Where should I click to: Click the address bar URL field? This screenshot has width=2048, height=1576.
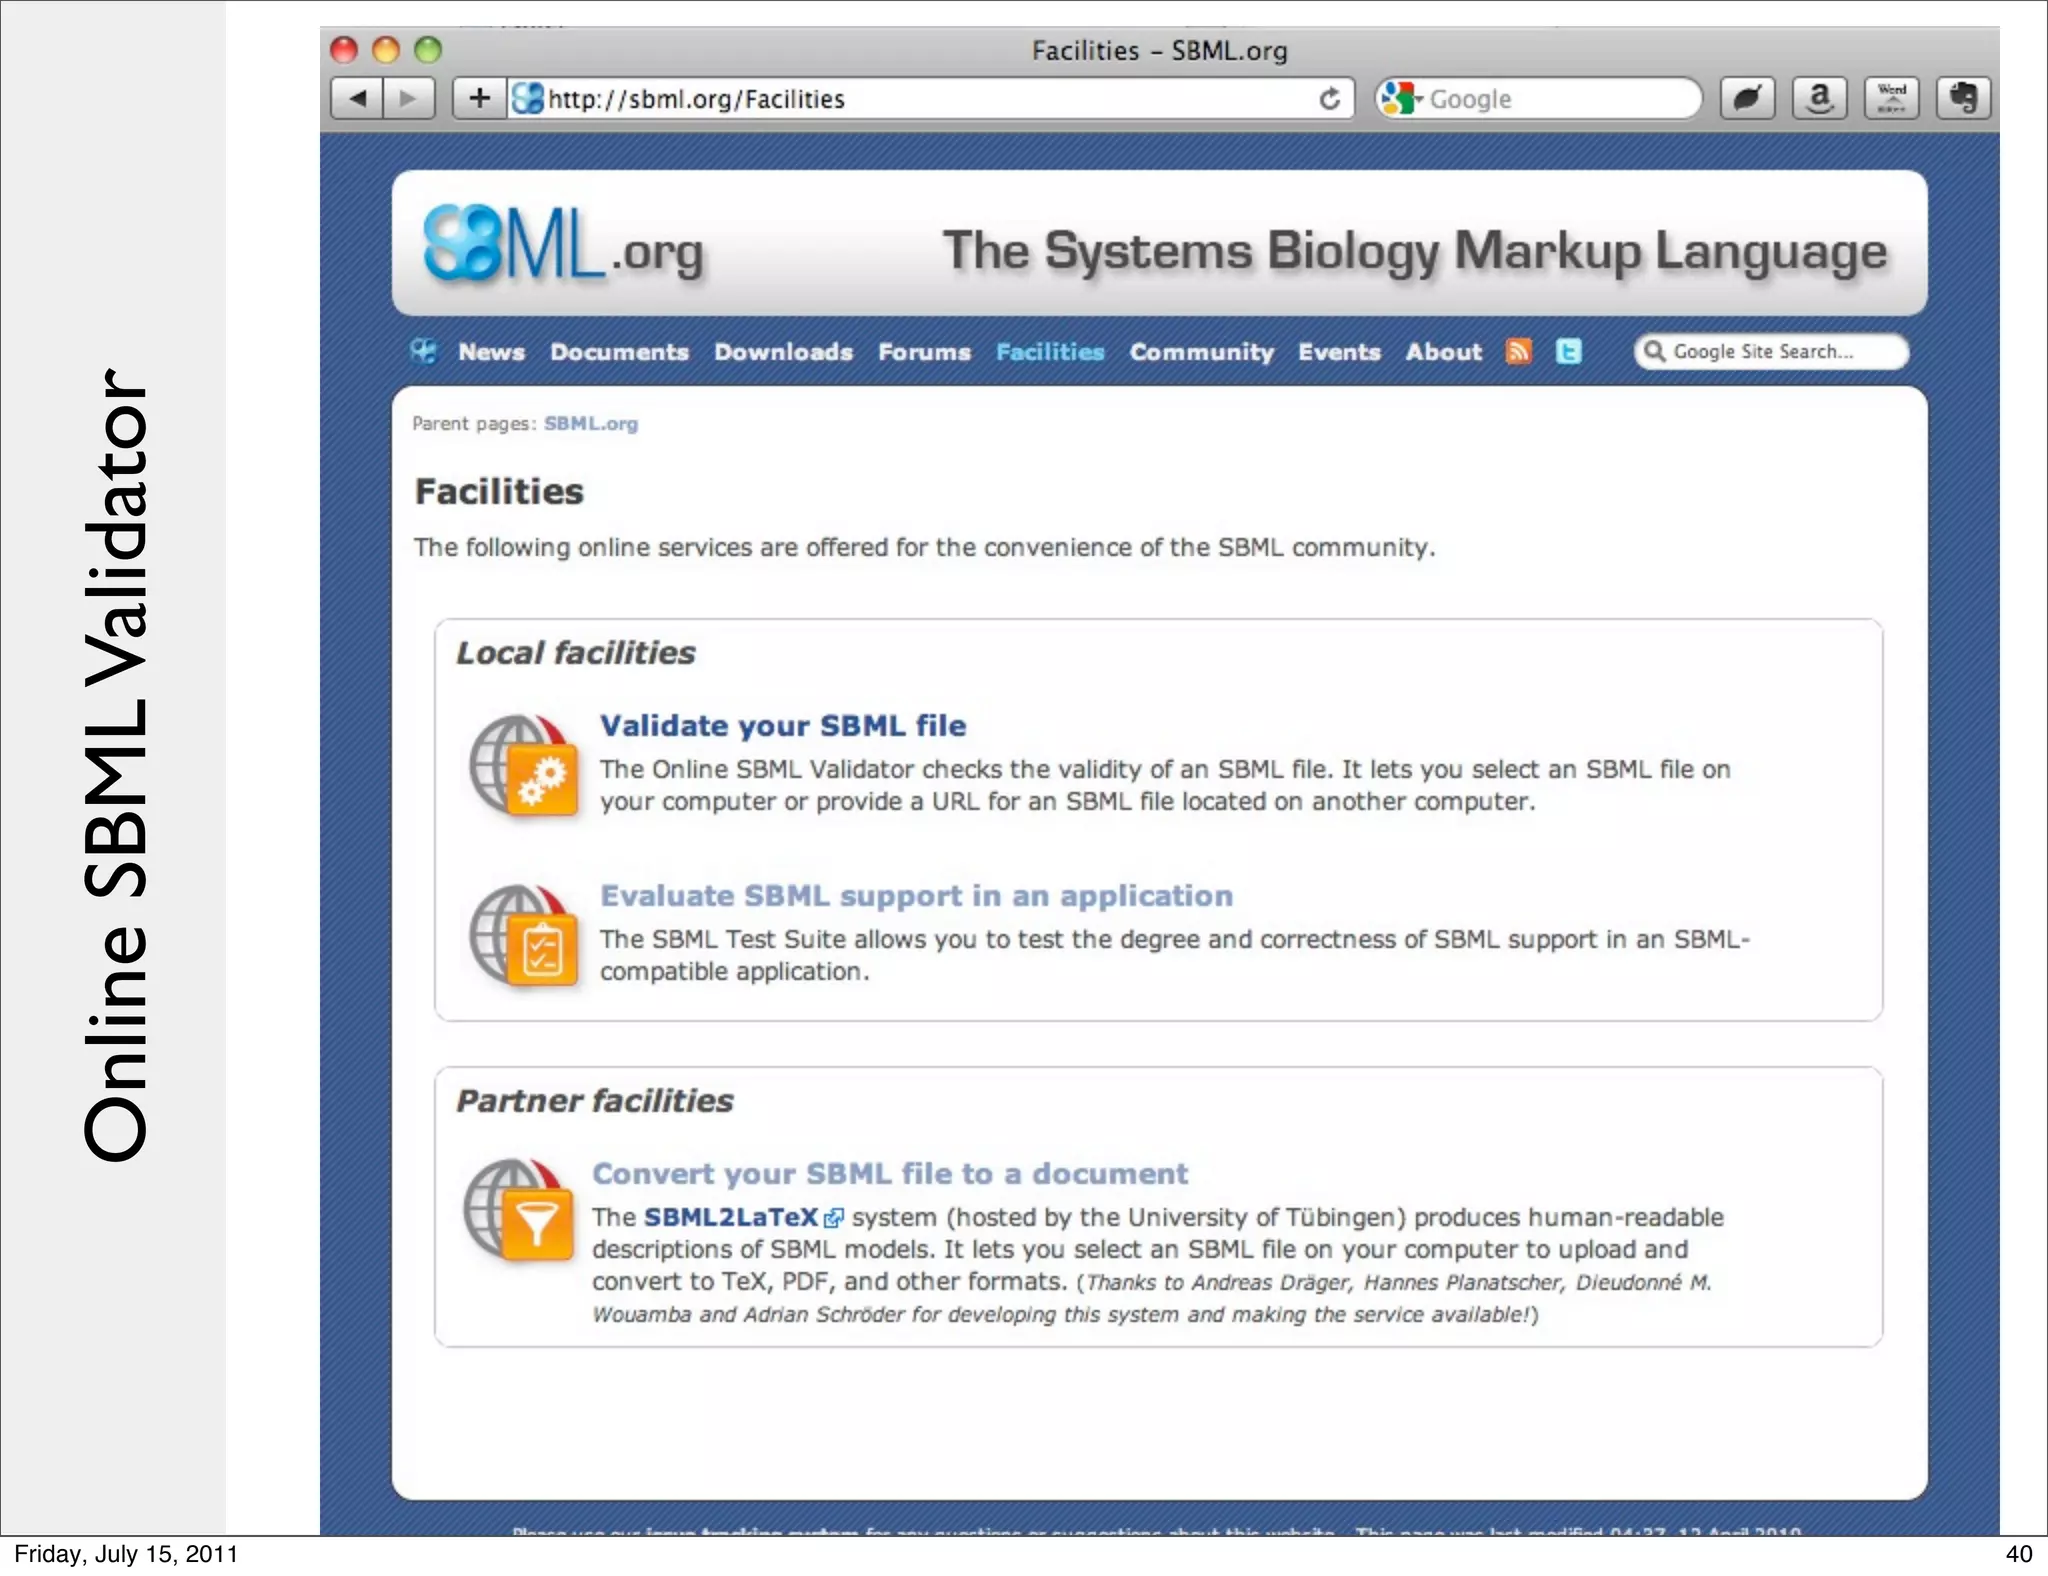click(x=930, y=98)
